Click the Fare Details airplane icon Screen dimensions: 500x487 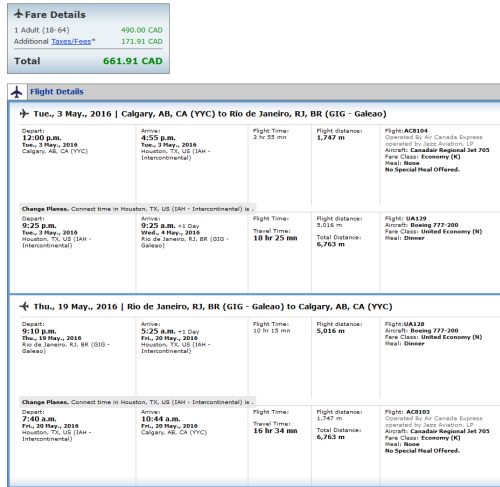pyautogui.click(x=19, y=14)
